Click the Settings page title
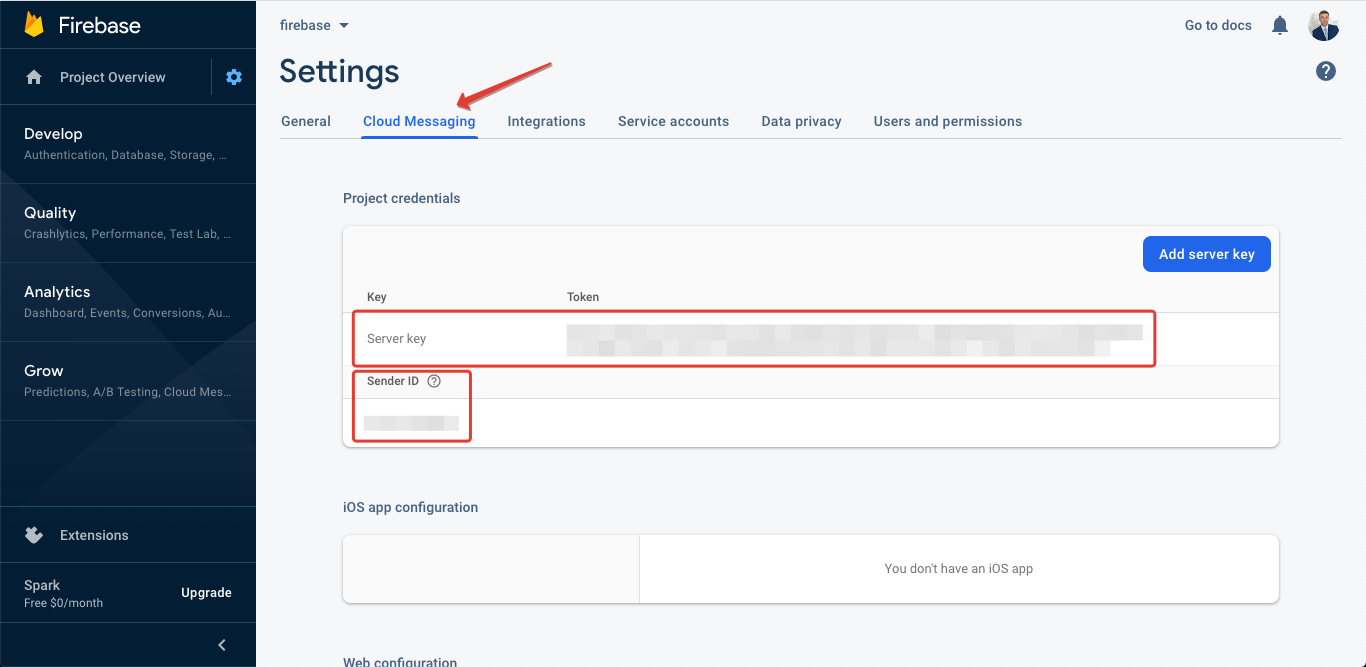This screenshot has width=1366, height=667. coord(339,71)
